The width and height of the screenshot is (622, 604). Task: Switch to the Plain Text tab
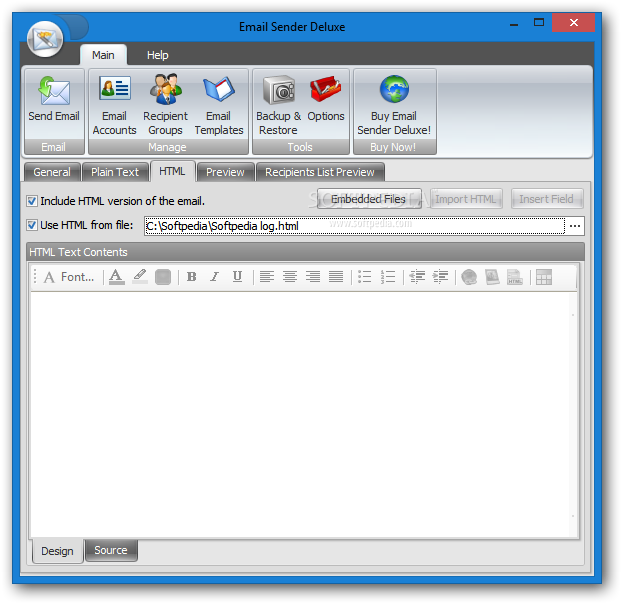(115, 172)
